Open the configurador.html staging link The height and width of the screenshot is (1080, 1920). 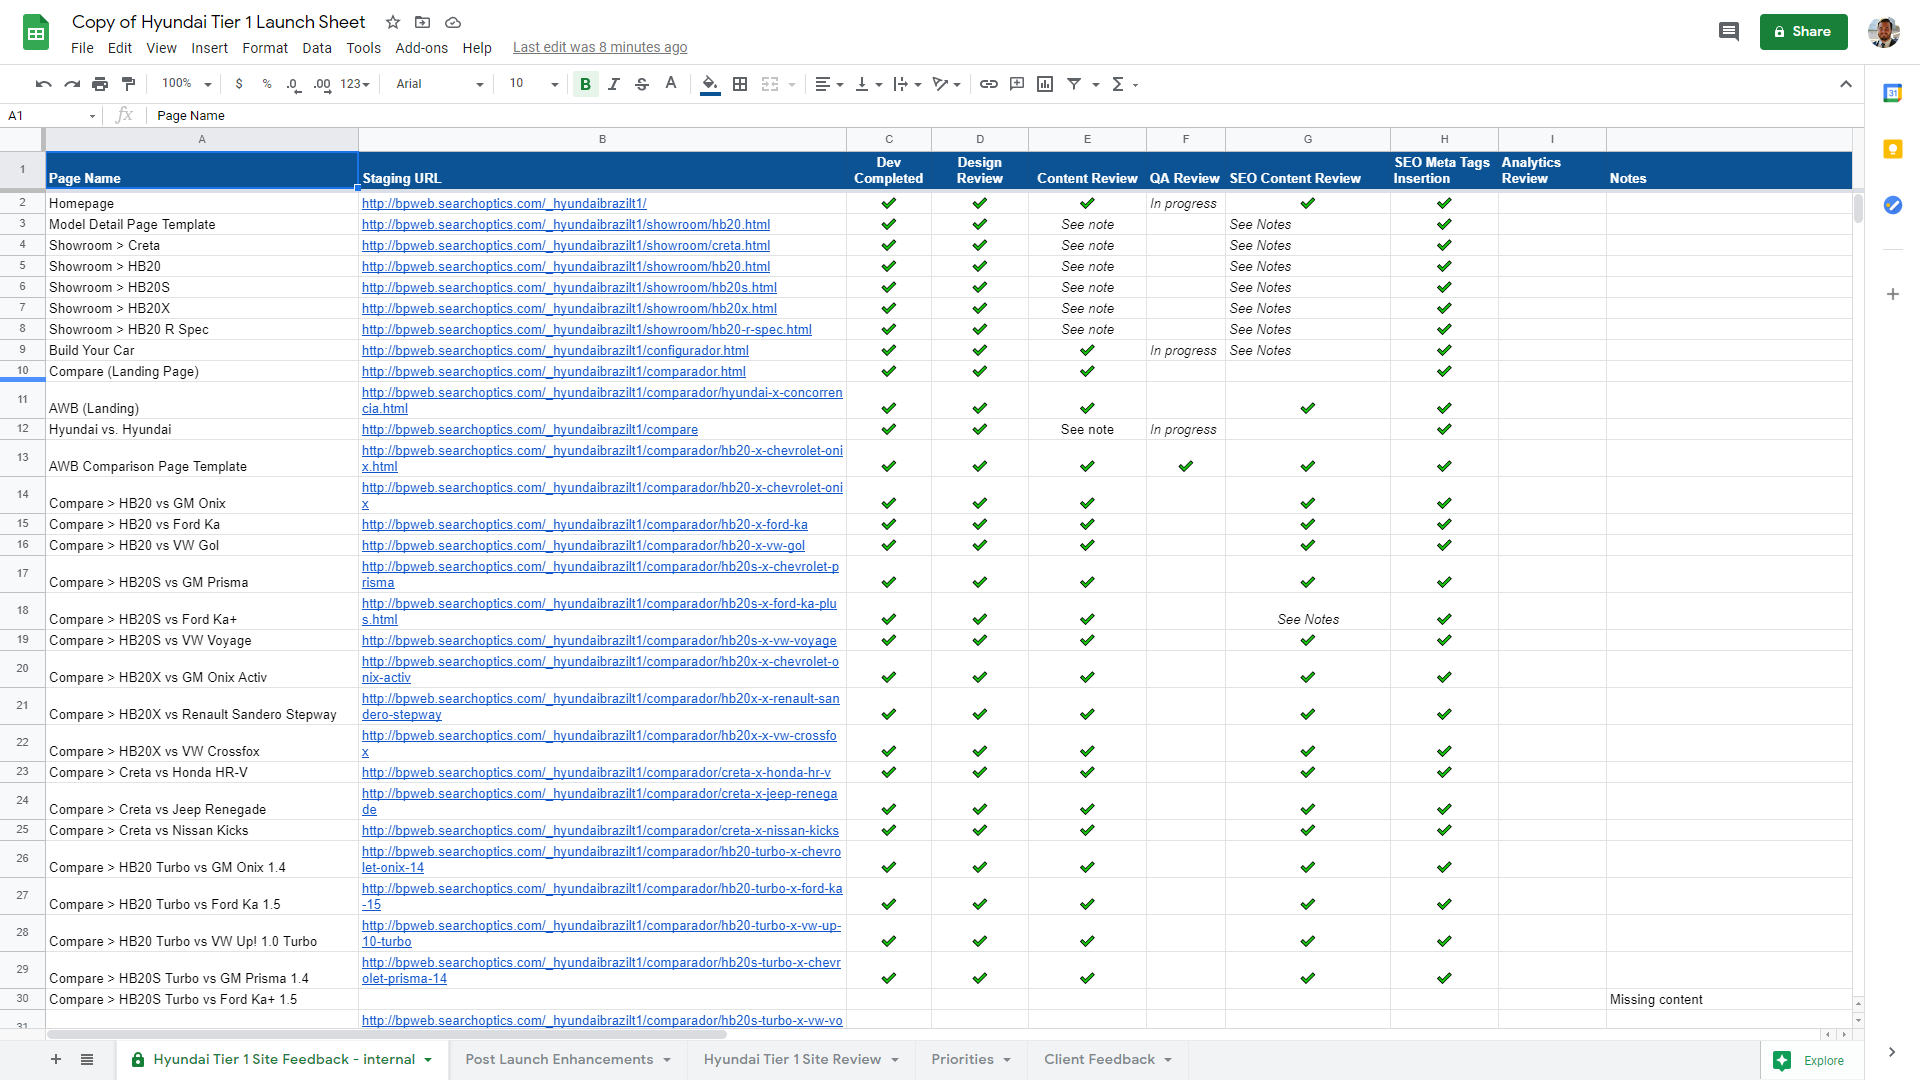(555, 351)
